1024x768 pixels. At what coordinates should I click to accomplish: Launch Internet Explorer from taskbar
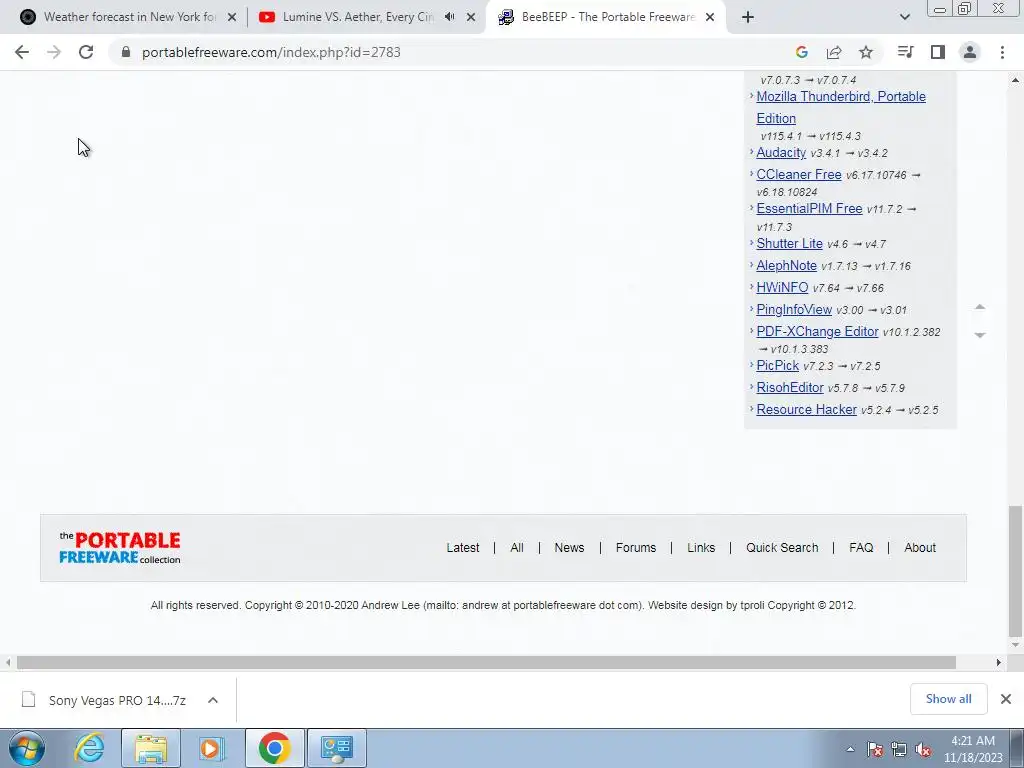pyautogui.click(x=89, y=748)
